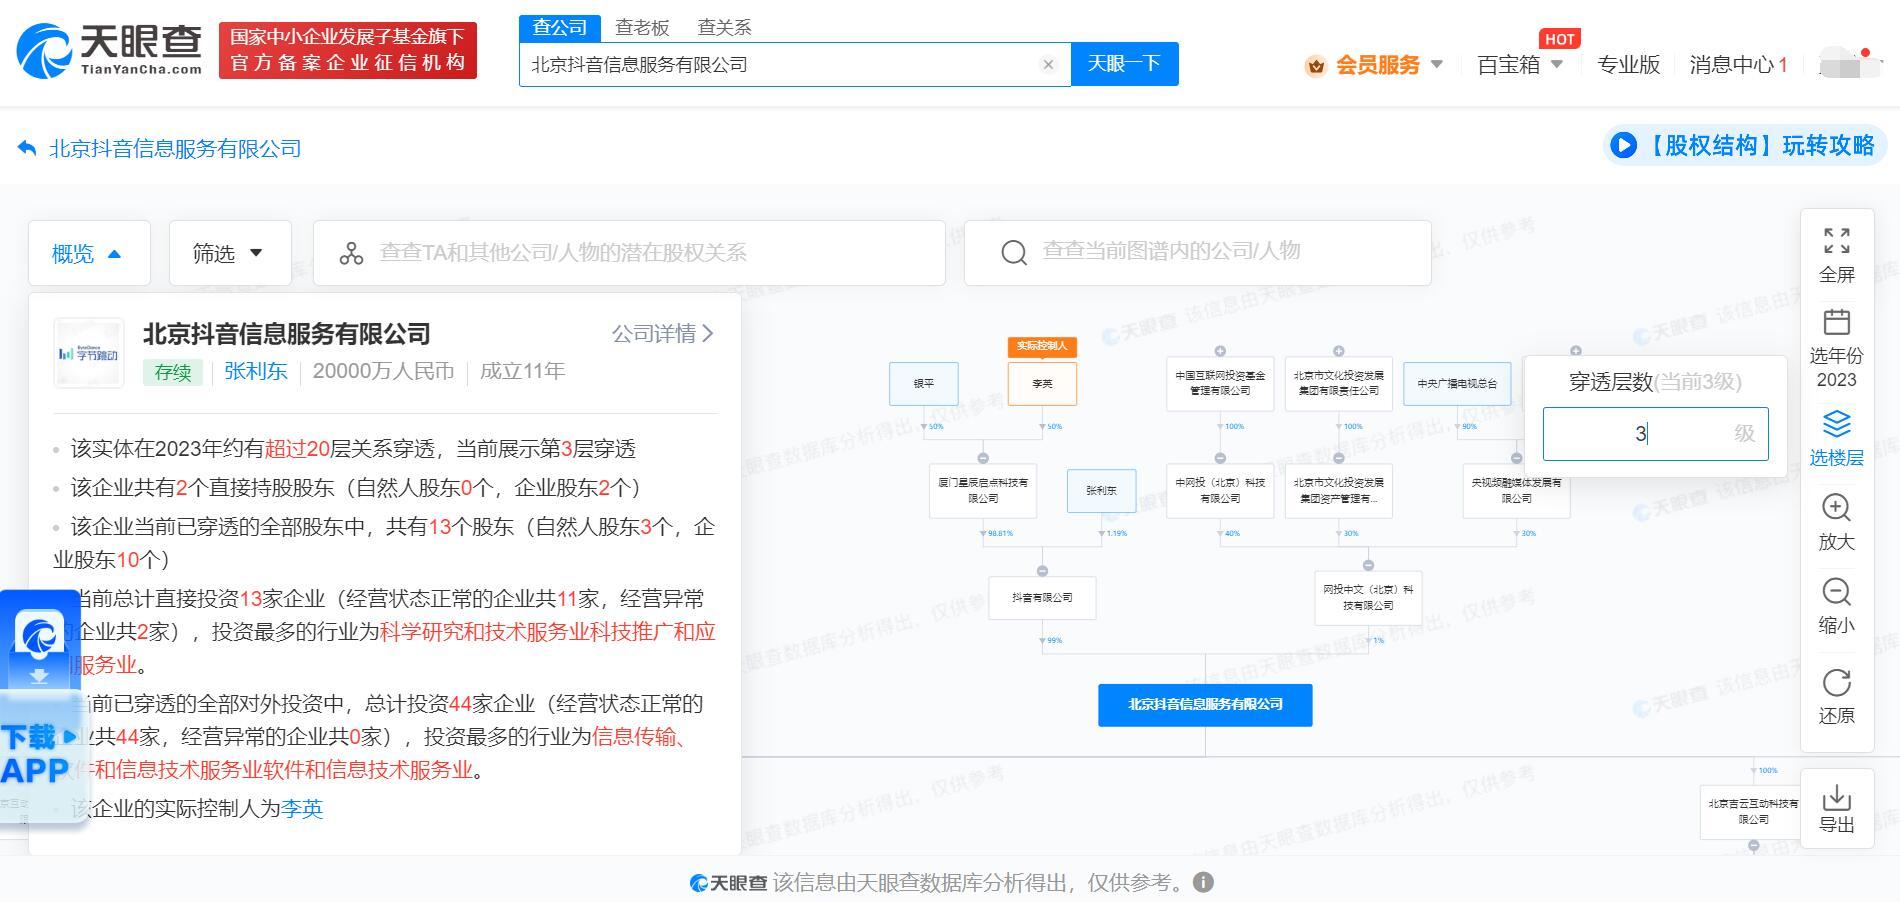This screenshot has width=1900, height=902.
Task: Edit the 穿透层数 level input
Action: 1655,434
